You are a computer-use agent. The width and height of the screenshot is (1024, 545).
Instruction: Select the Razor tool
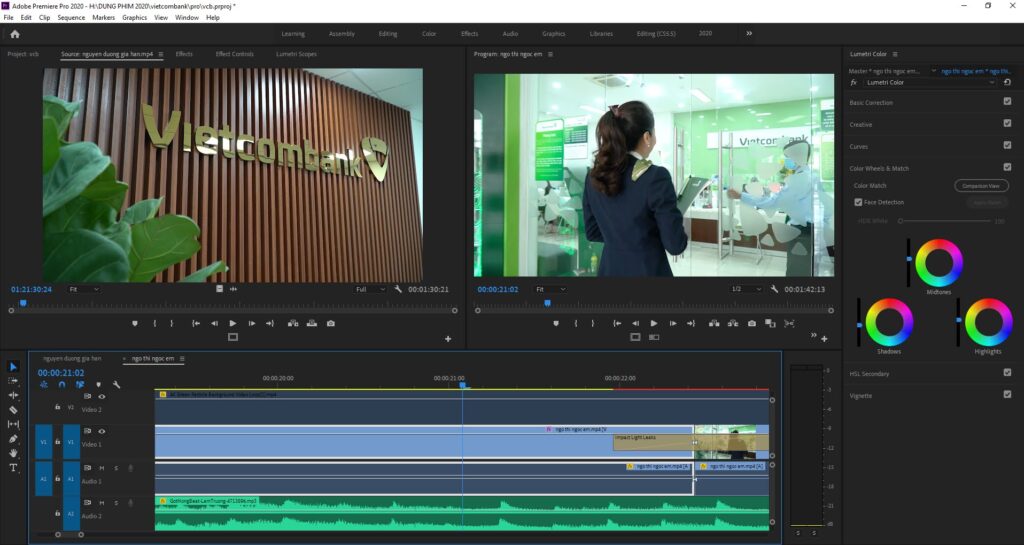pos(13,410)
